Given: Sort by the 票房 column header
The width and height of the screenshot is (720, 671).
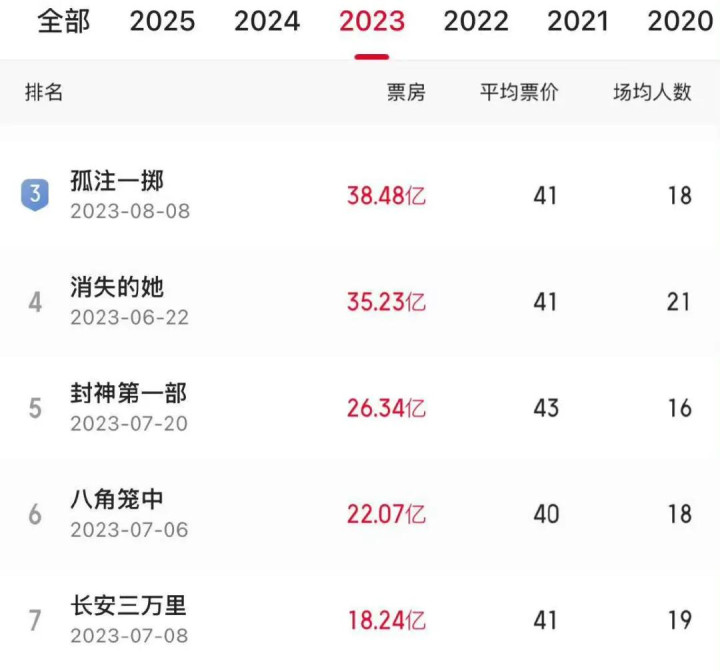Looking at the screenshot, I should tap(406, 92).
